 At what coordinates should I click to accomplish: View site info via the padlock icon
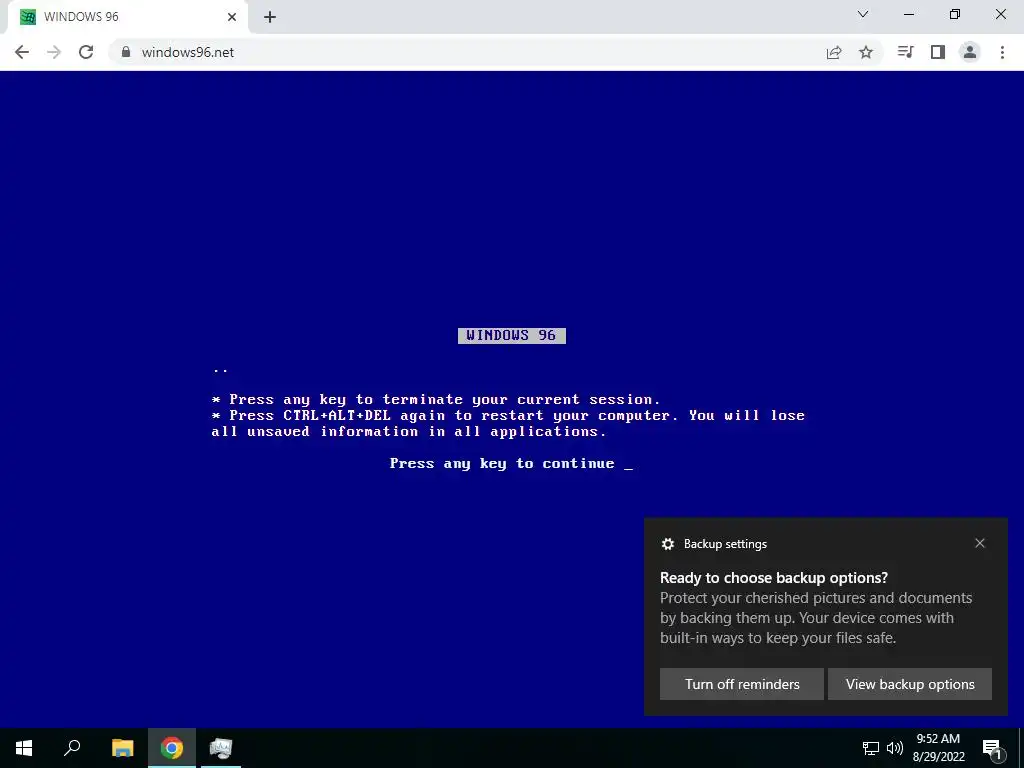click(x=126, y=52)
